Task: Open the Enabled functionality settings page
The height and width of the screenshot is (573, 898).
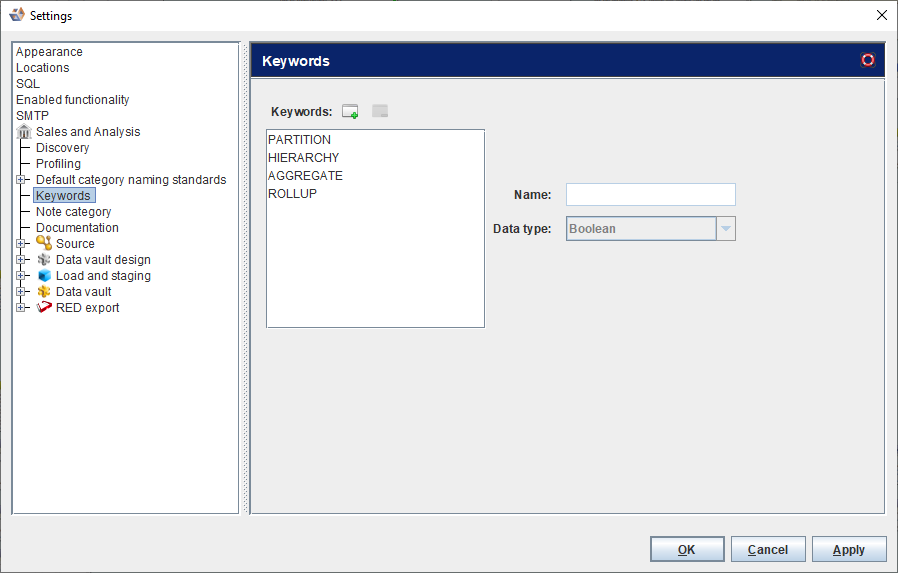Action: [72, 100]
